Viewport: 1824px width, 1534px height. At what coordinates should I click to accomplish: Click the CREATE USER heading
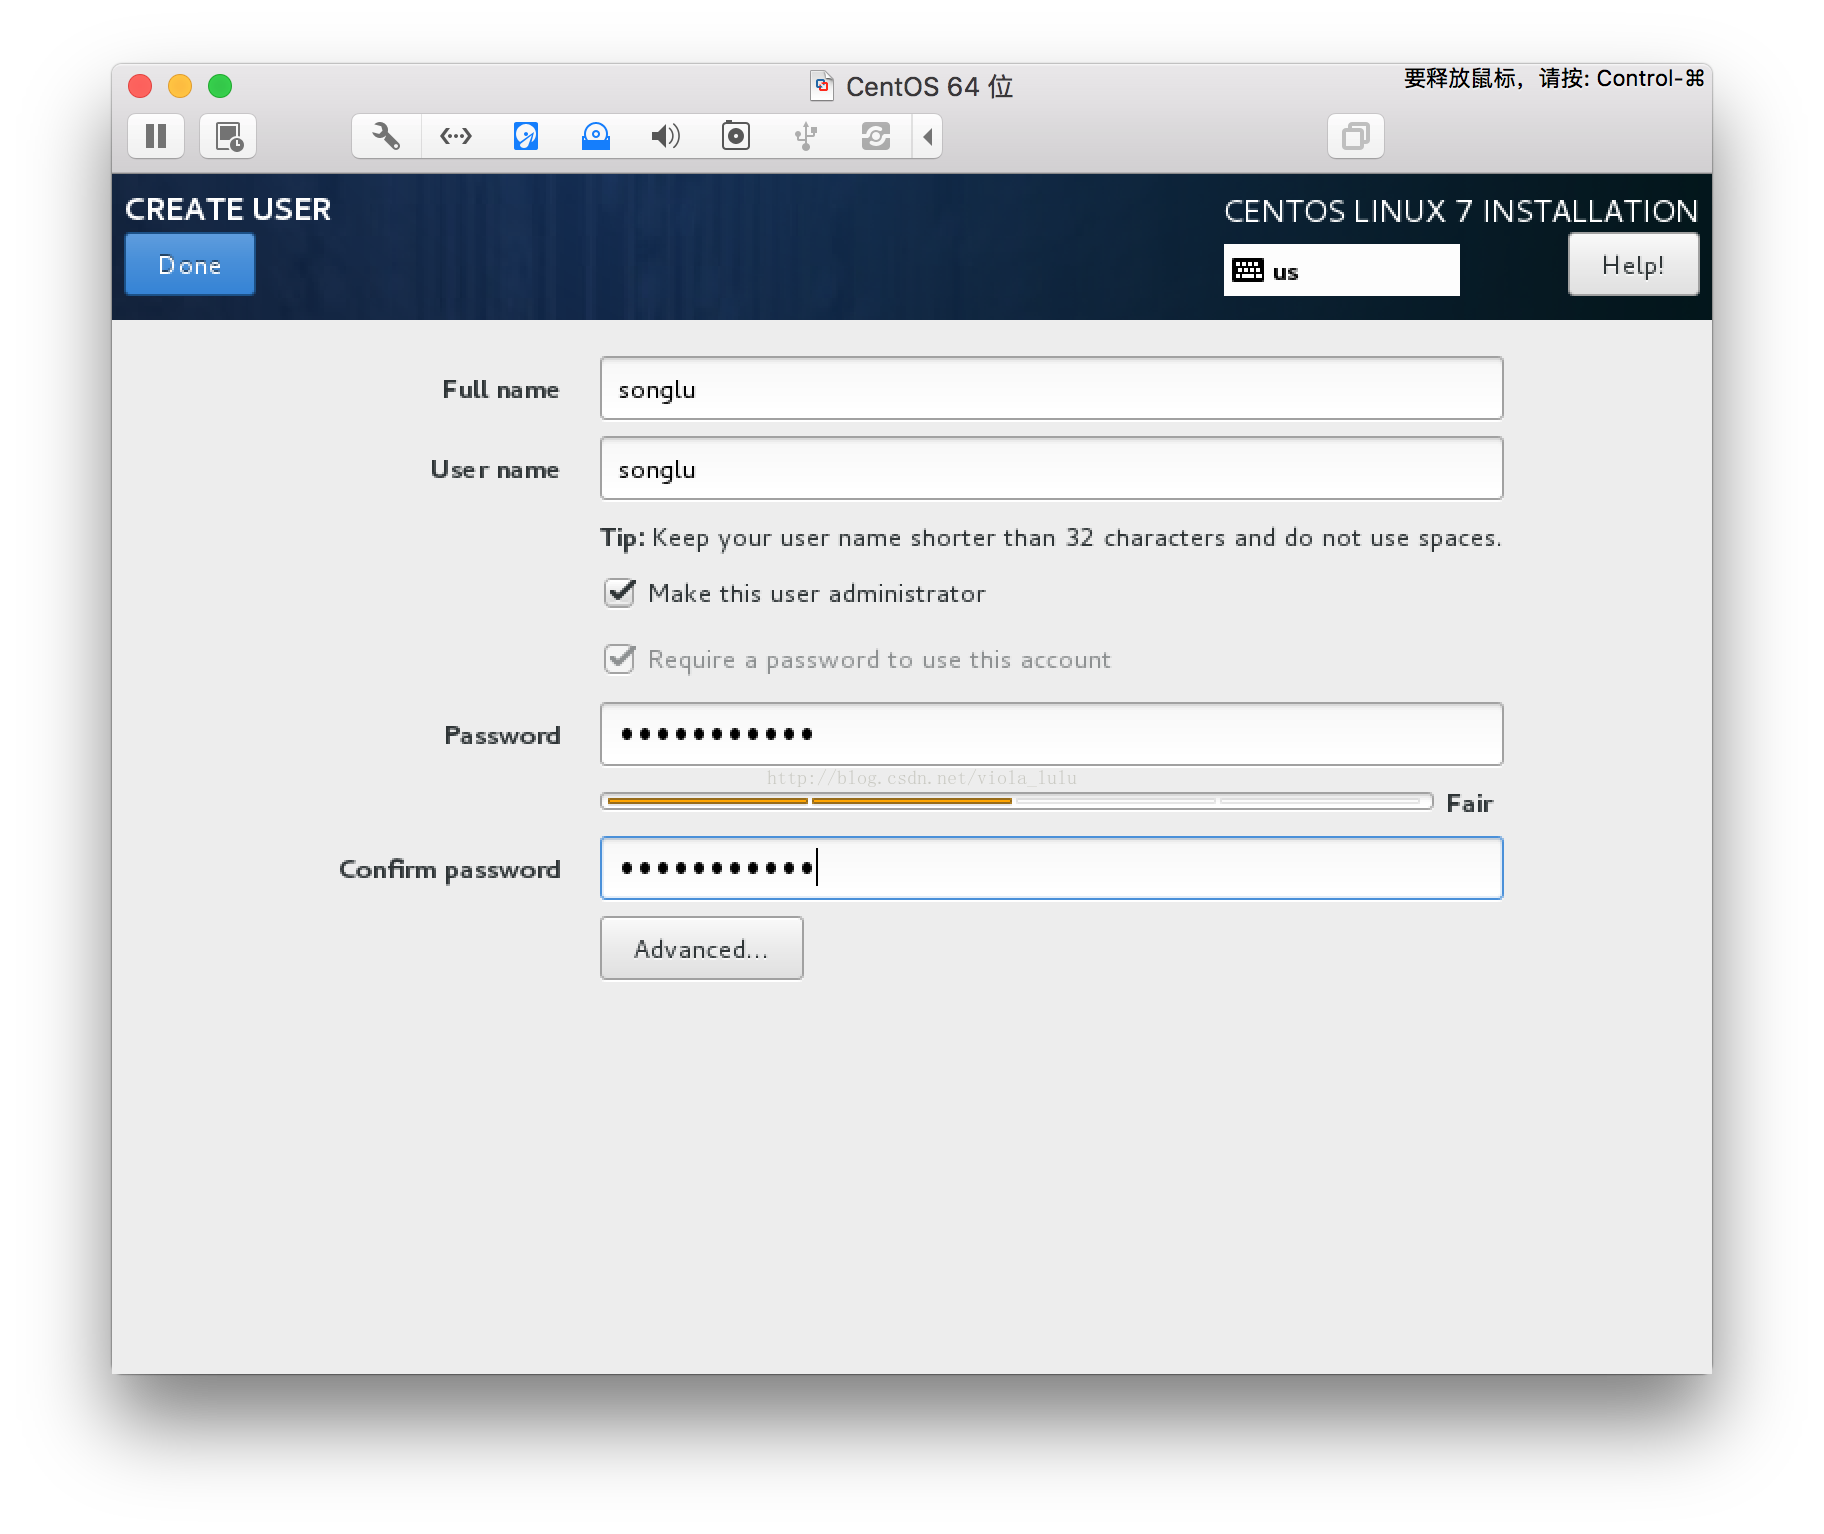pos(228,210)
